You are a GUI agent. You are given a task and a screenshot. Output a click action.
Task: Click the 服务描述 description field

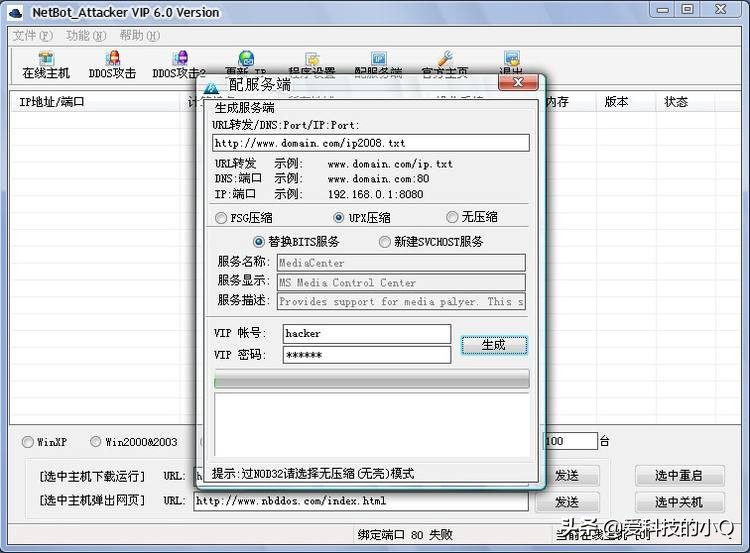pos(401,301)
